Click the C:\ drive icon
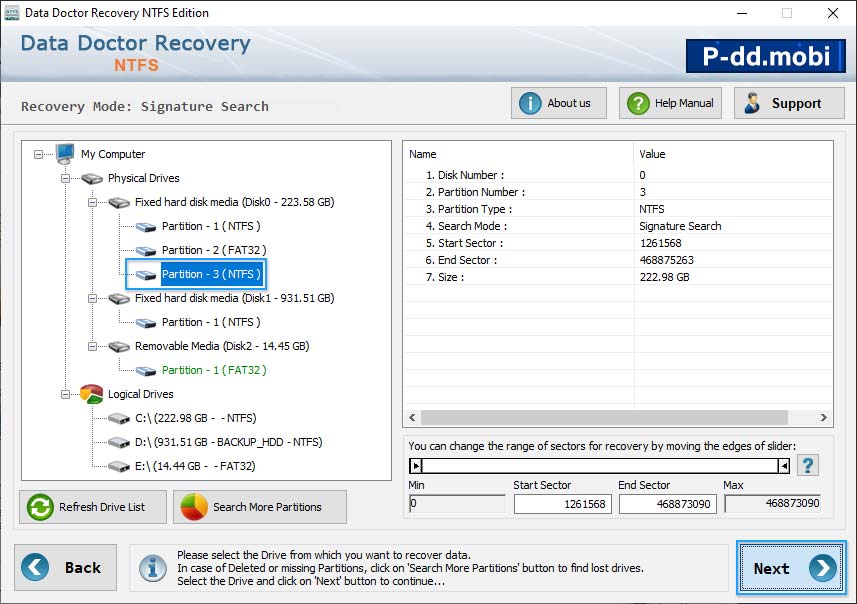The image size is (857, 604). tap(119, 419)
